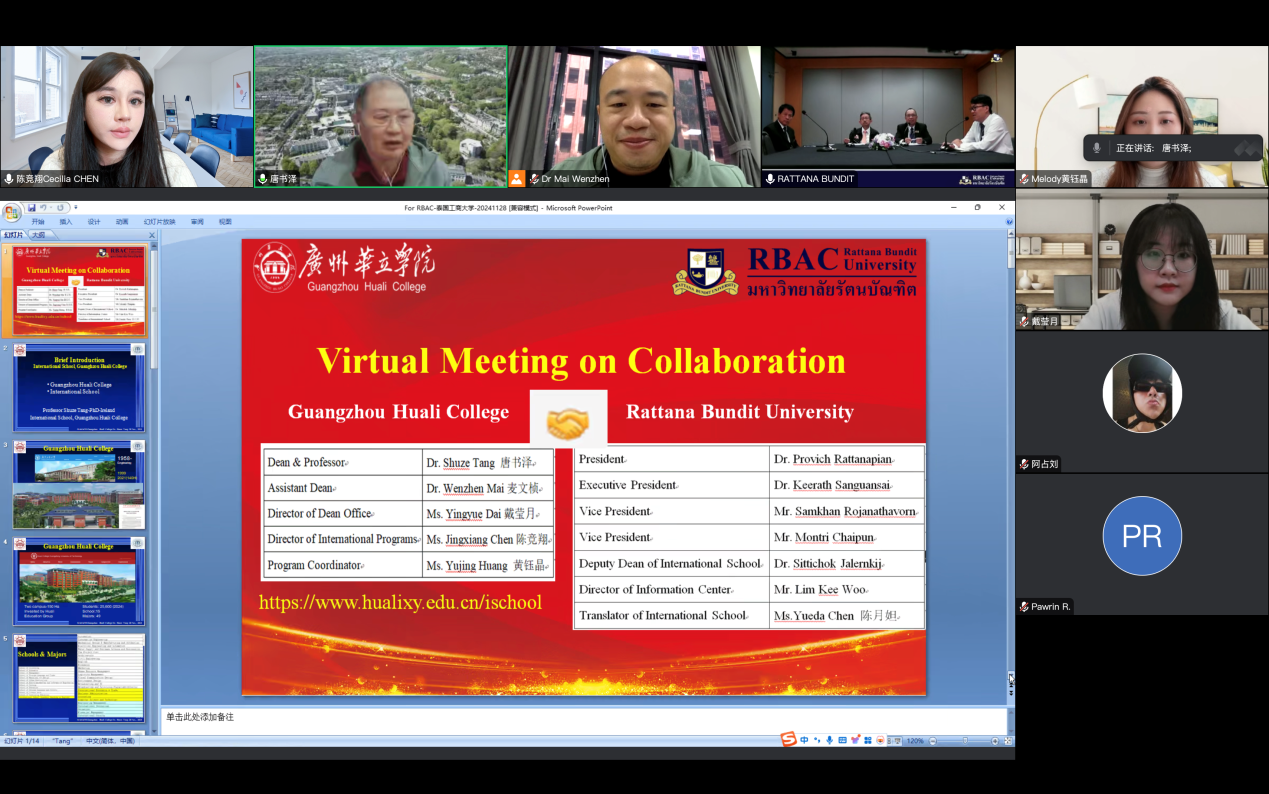Toggle Sogou Chinese/English input mode

pos(804,739)
